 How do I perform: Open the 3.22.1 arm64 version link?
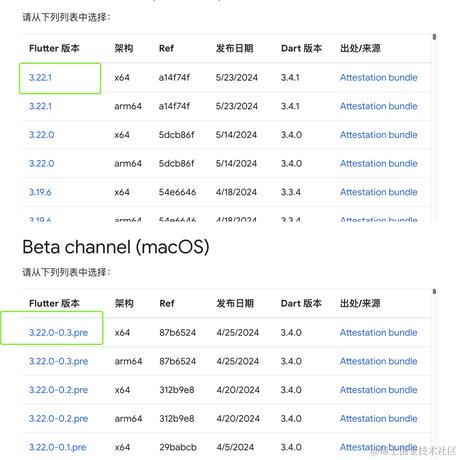40,106
